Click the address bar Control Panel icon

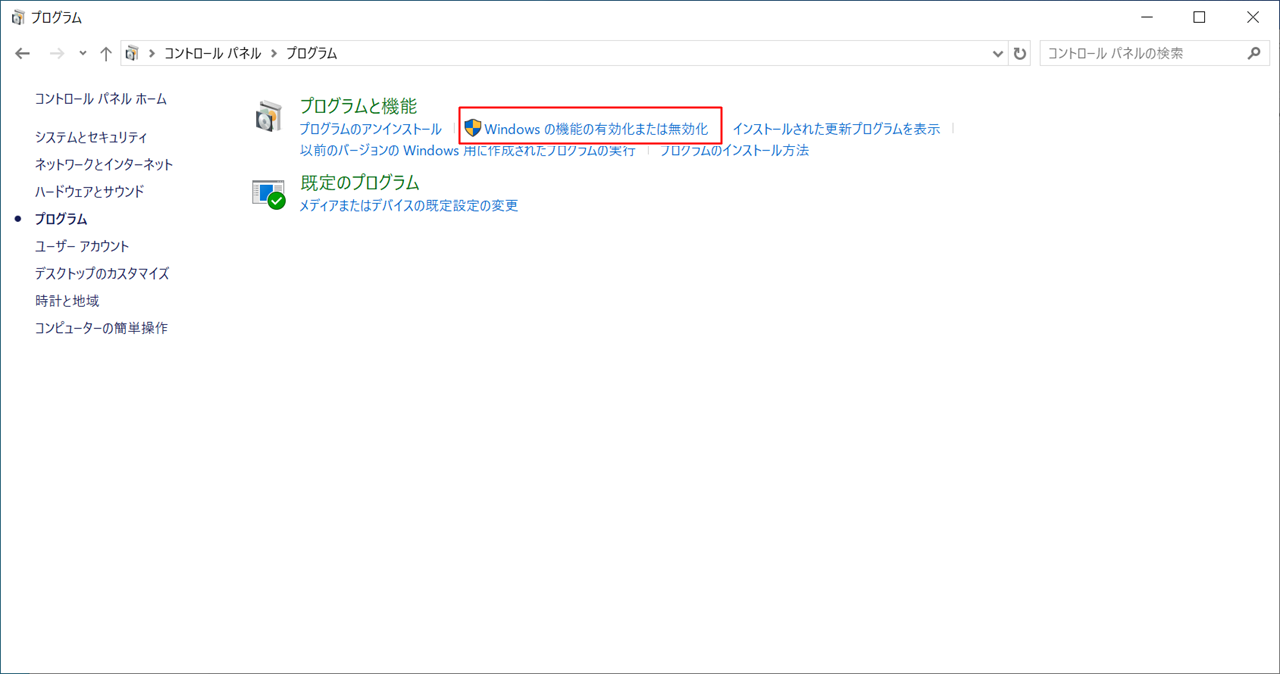pyautogui.click(x=133, y=54)
